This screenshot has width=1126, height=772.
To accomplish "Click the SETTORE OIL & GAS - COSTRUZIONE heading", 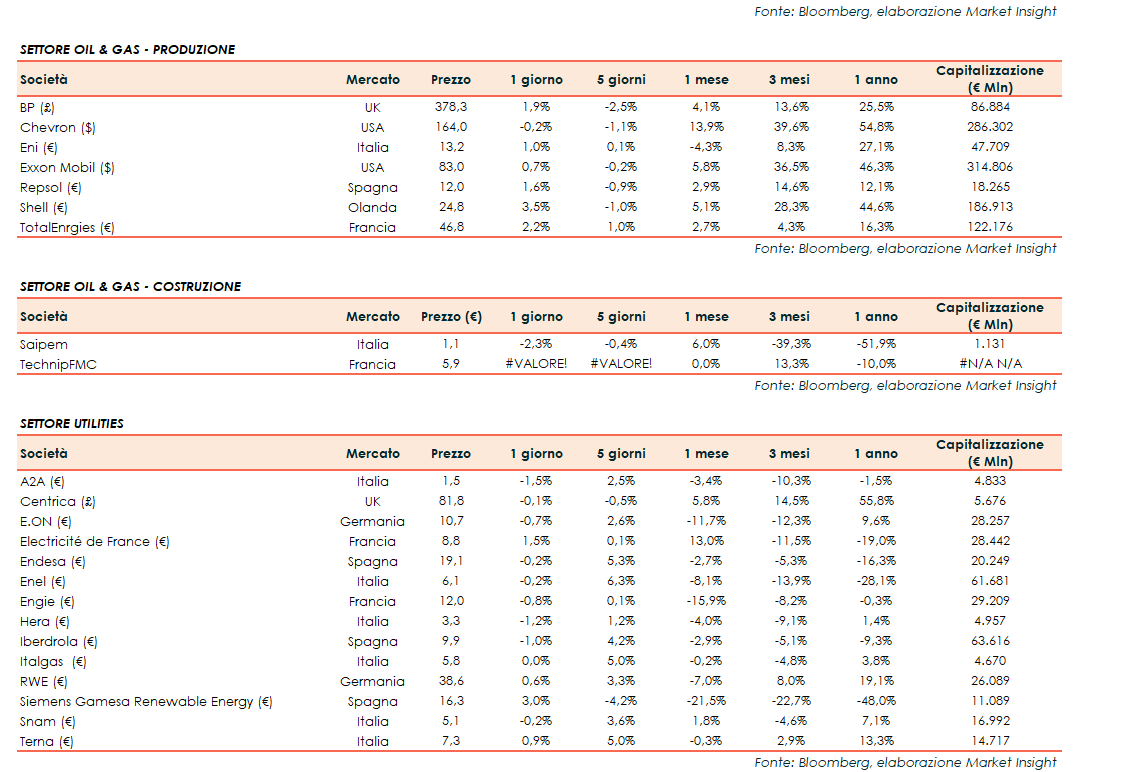I will (x=130, y=287).
